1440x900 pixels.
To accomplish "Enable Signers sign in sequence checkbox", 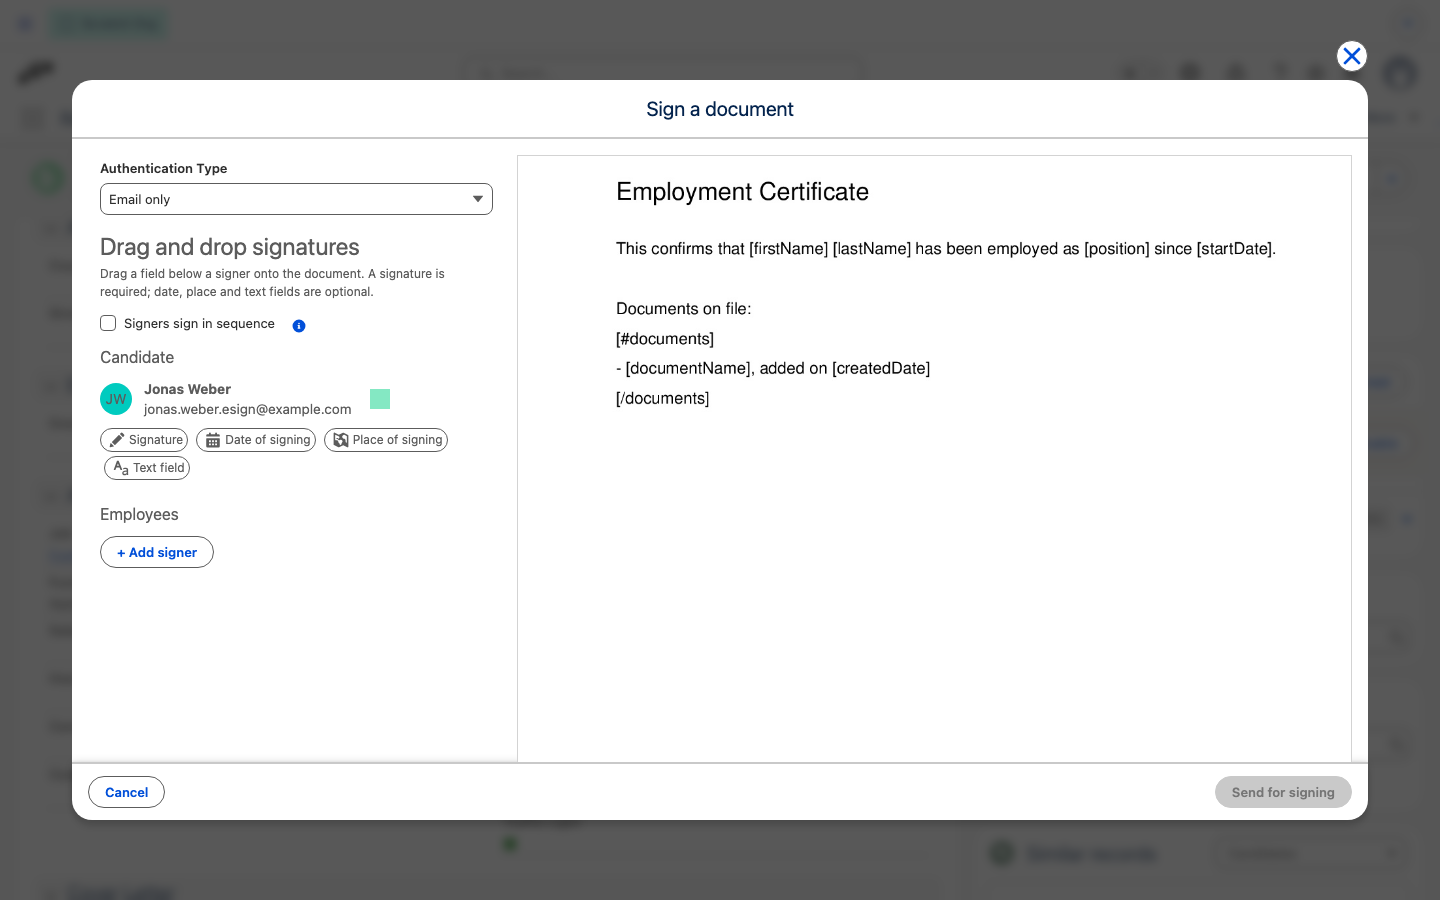I will point(108,323).
